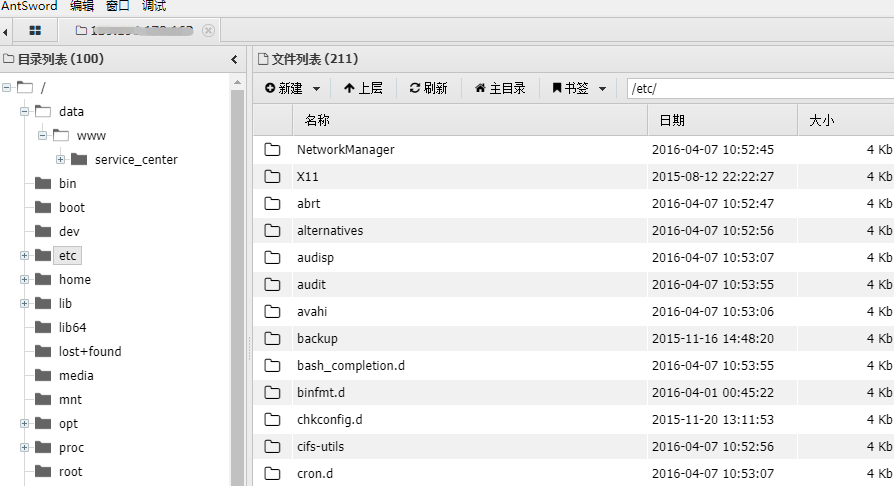Image resolution: width=894 pixels, height=486 pixels.
Task: Select the lost+found folder in tree
Action: point(90,351)
